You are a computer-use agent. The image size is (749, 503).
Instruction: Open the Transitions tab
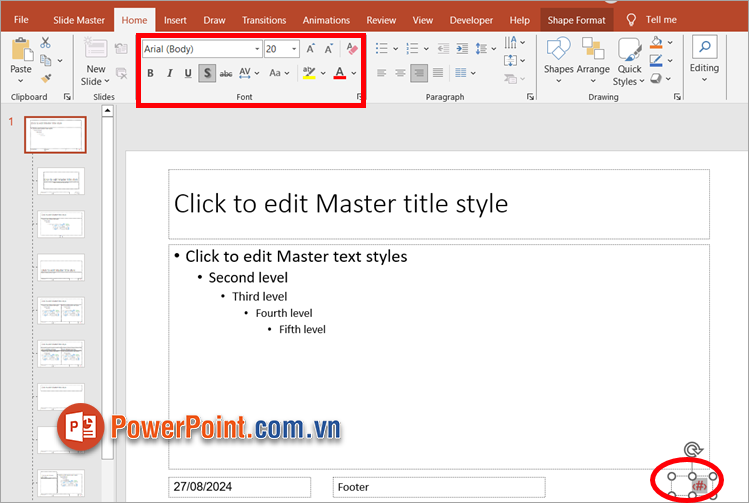click(x=263, y=20)
